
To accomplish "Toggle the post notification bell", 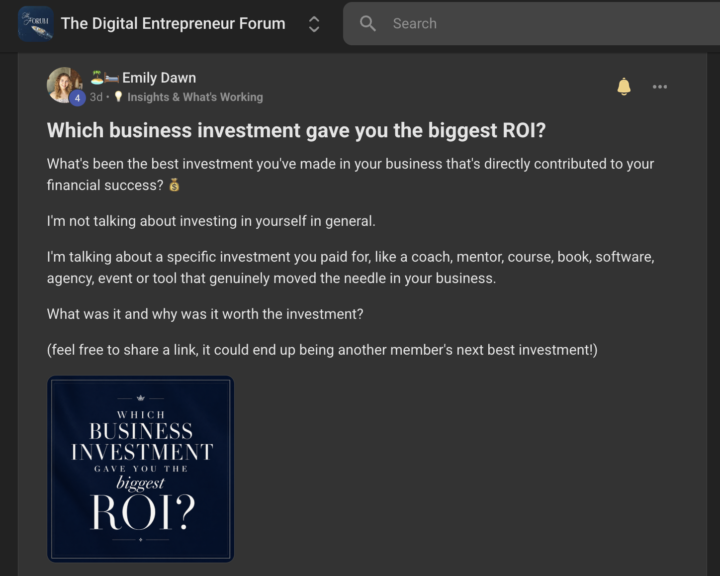I will click(624, 86).
